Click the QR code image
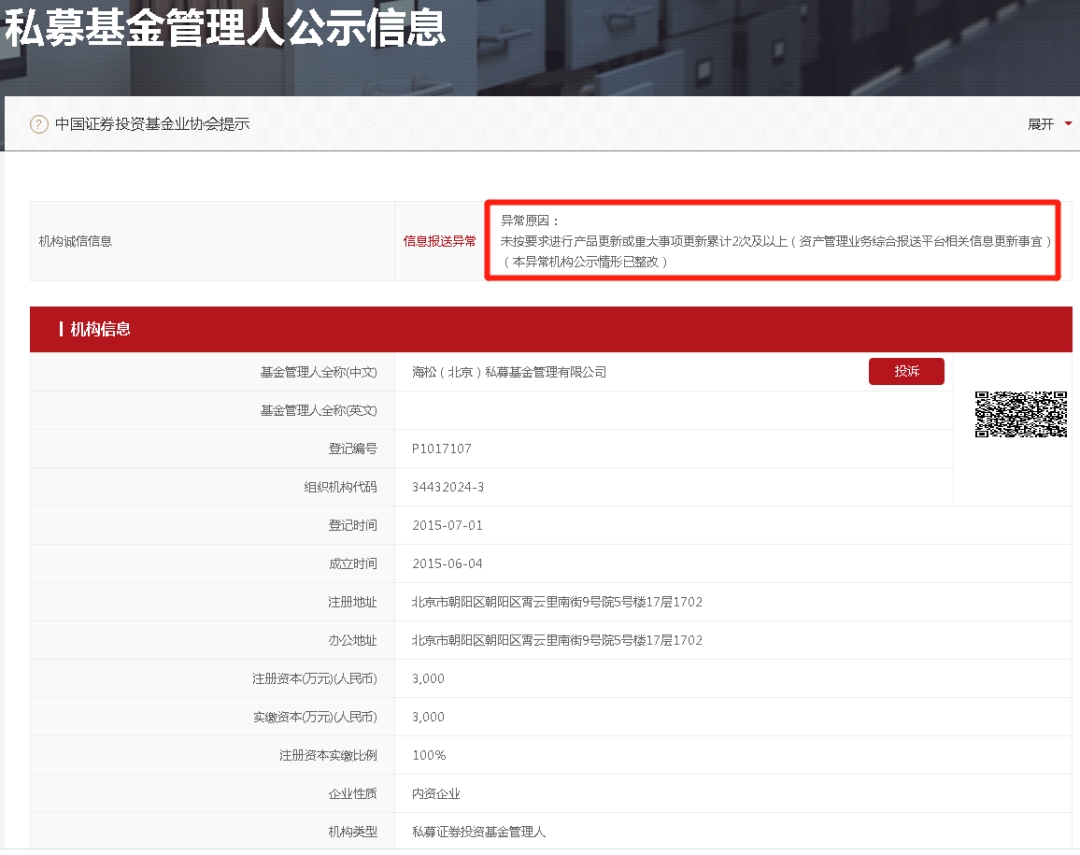This screenshot has width=1080, height=855. click(1021, 414)
